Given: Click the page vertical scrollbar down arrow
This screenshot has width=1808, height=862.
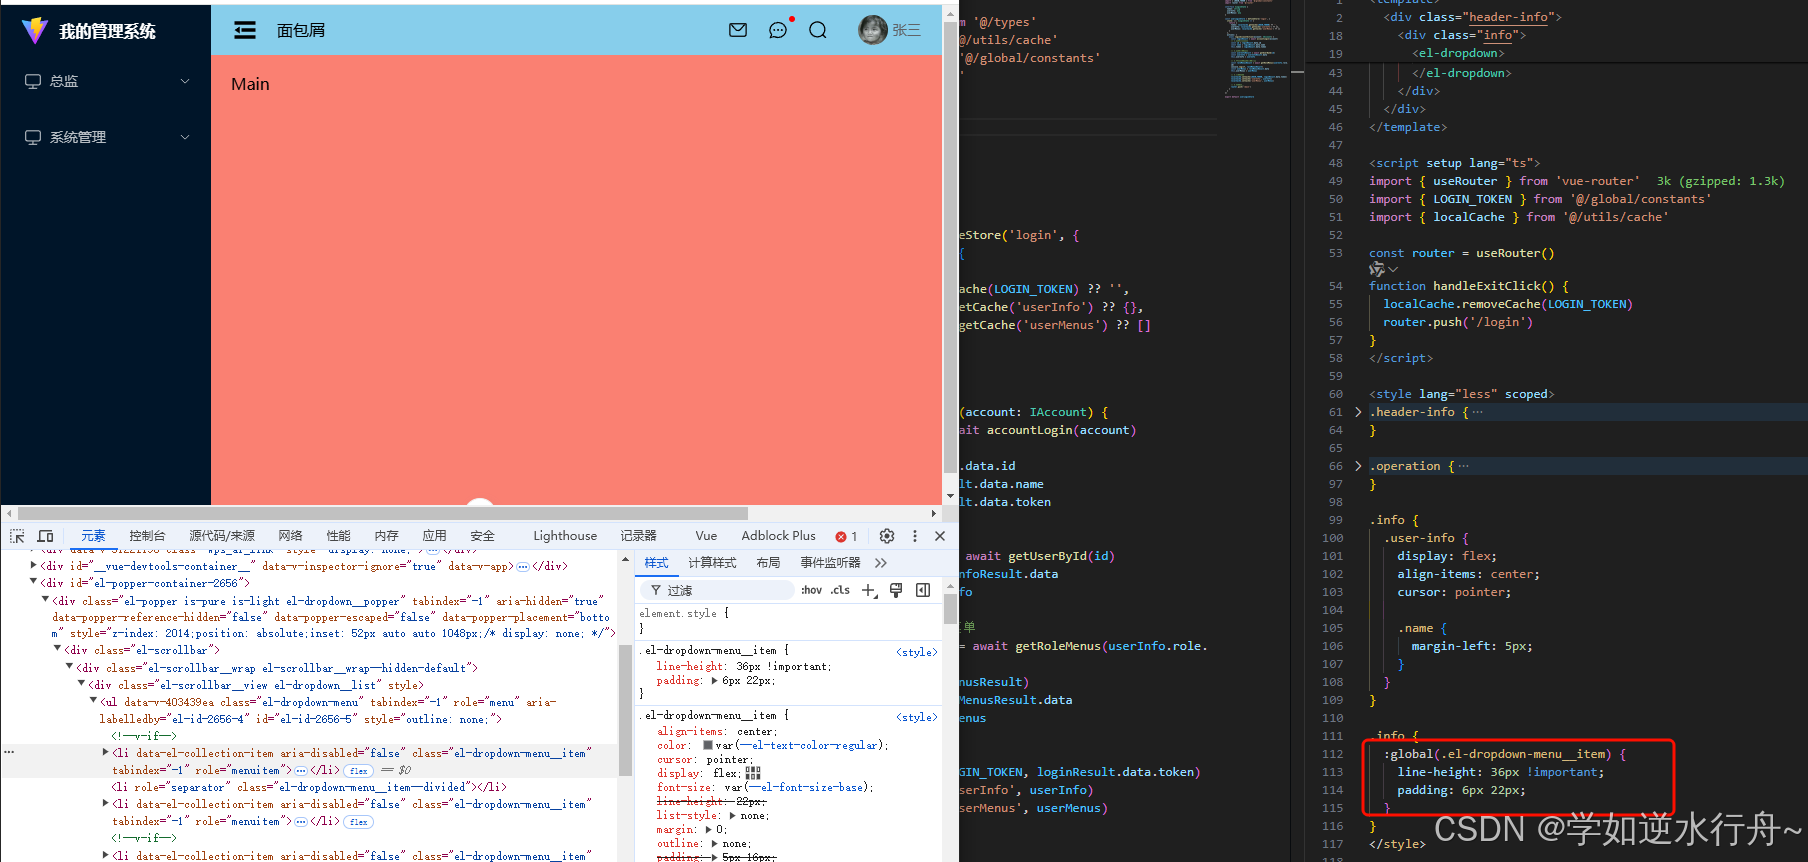Looking at the screenshot, I should [950, 496].
